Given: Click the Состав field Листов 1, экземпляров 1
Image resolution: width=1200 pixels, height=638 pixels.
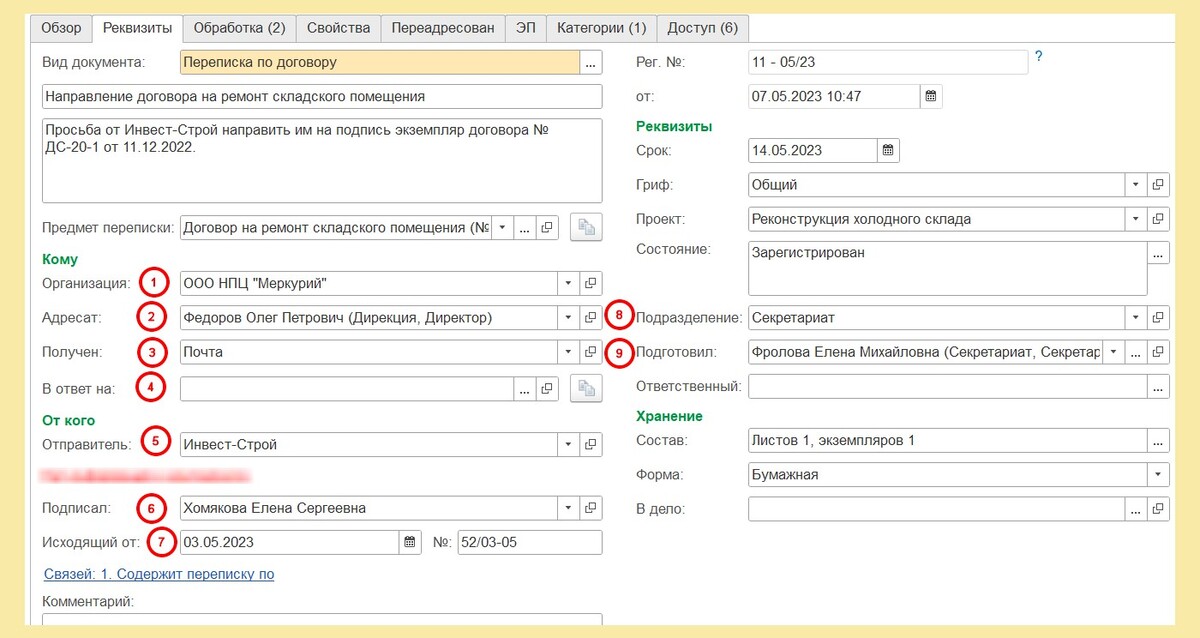Looking at the screenshot, I should click(947, 440).
